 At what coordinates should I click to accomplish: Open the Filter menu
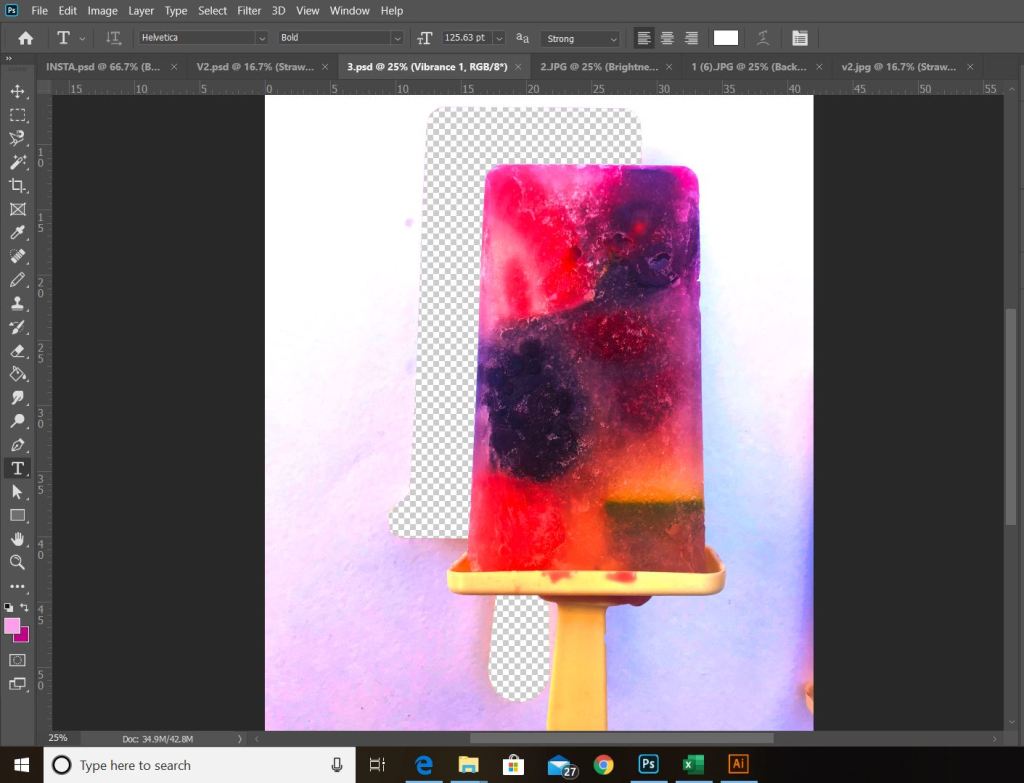[249, 11]
